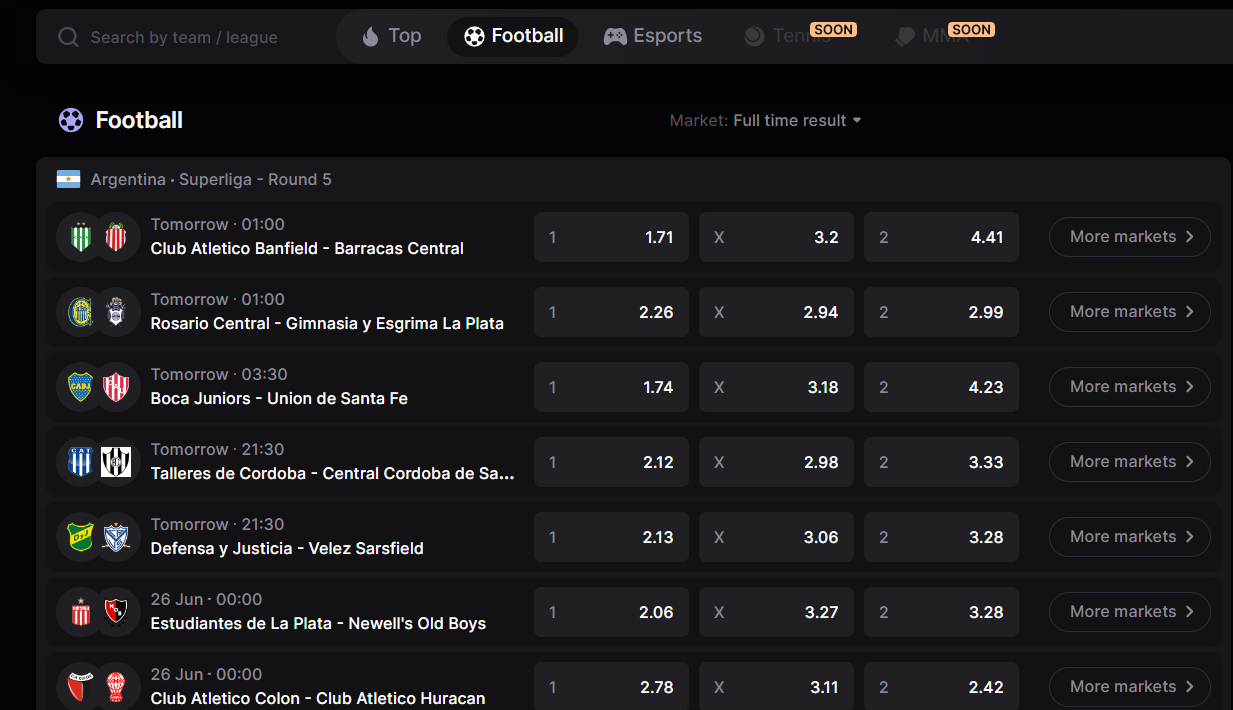Viewport: 1233px width, 710px height.
Task: Choose draw odds 3.11
Action: (776, 687)
